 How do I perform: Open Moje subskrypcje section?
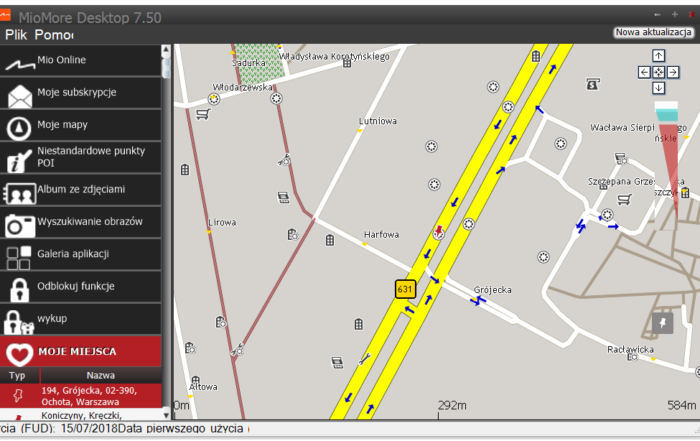[80, 92]
